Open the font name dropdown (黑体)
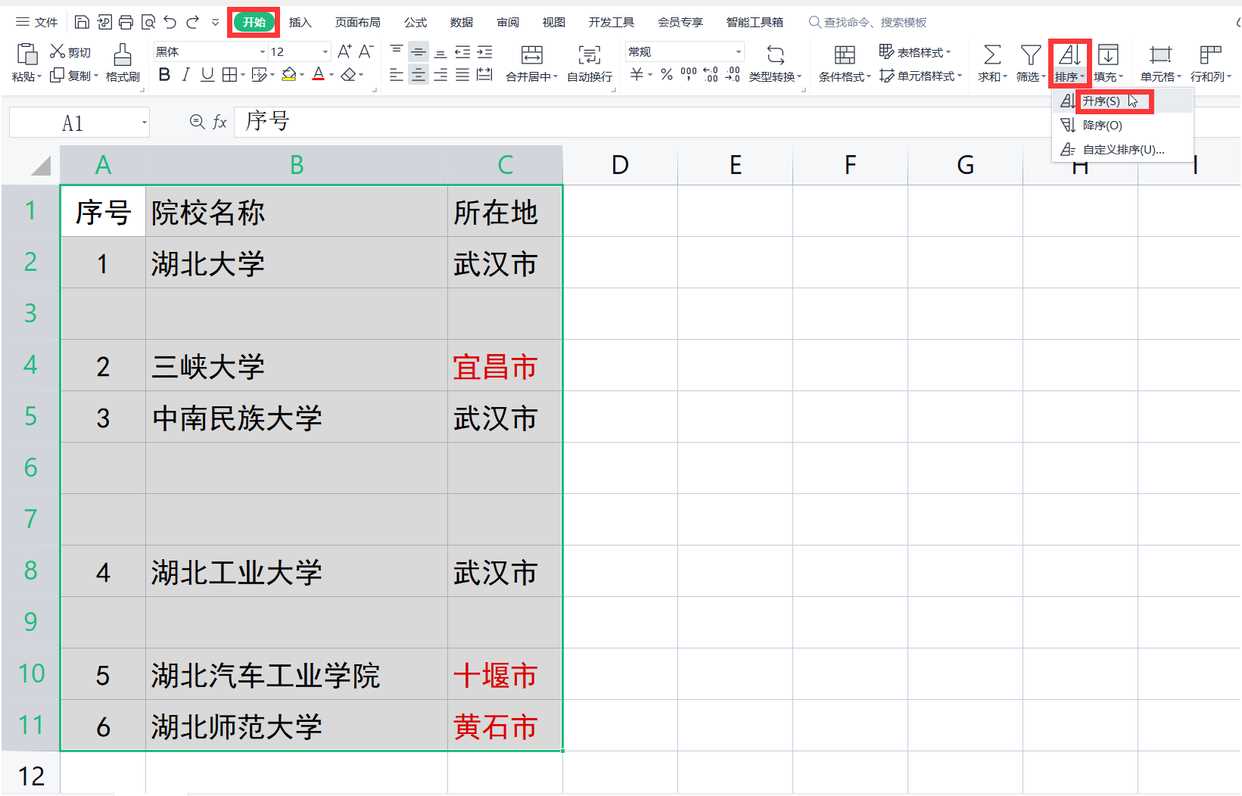The image size is (1242, 796). (263, 52)
